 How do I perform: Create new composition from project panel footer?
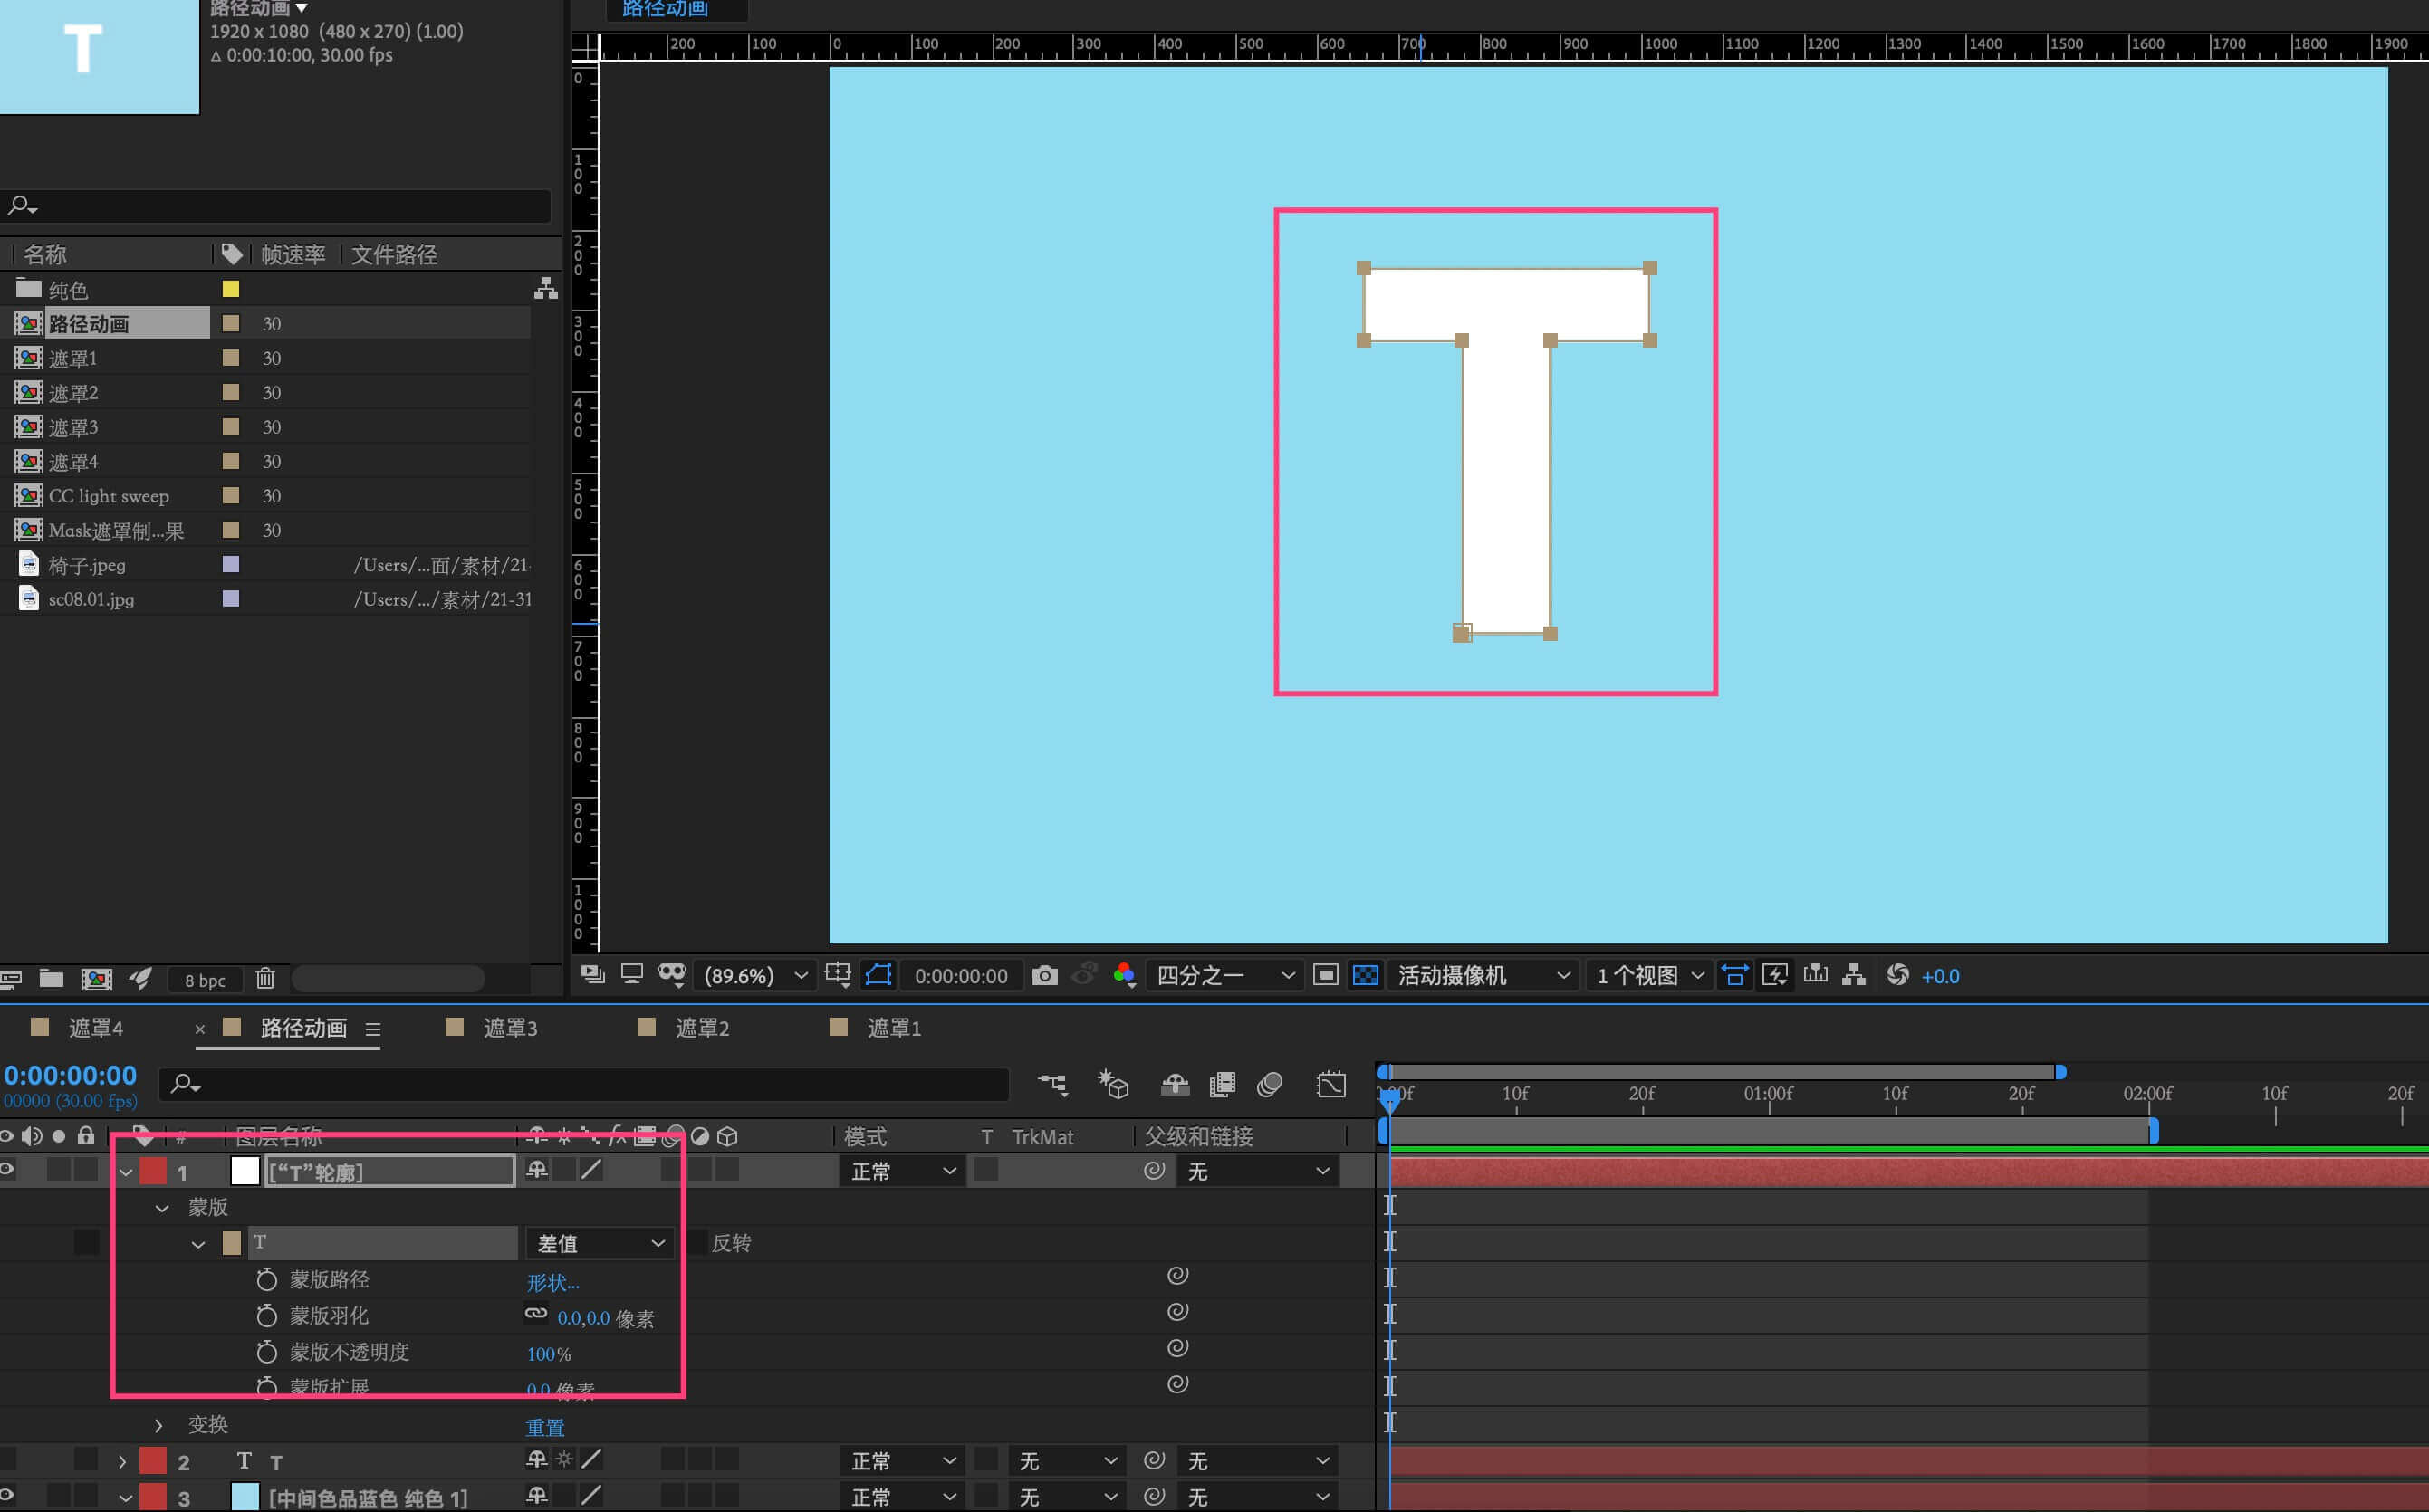(x=96, y=979)
